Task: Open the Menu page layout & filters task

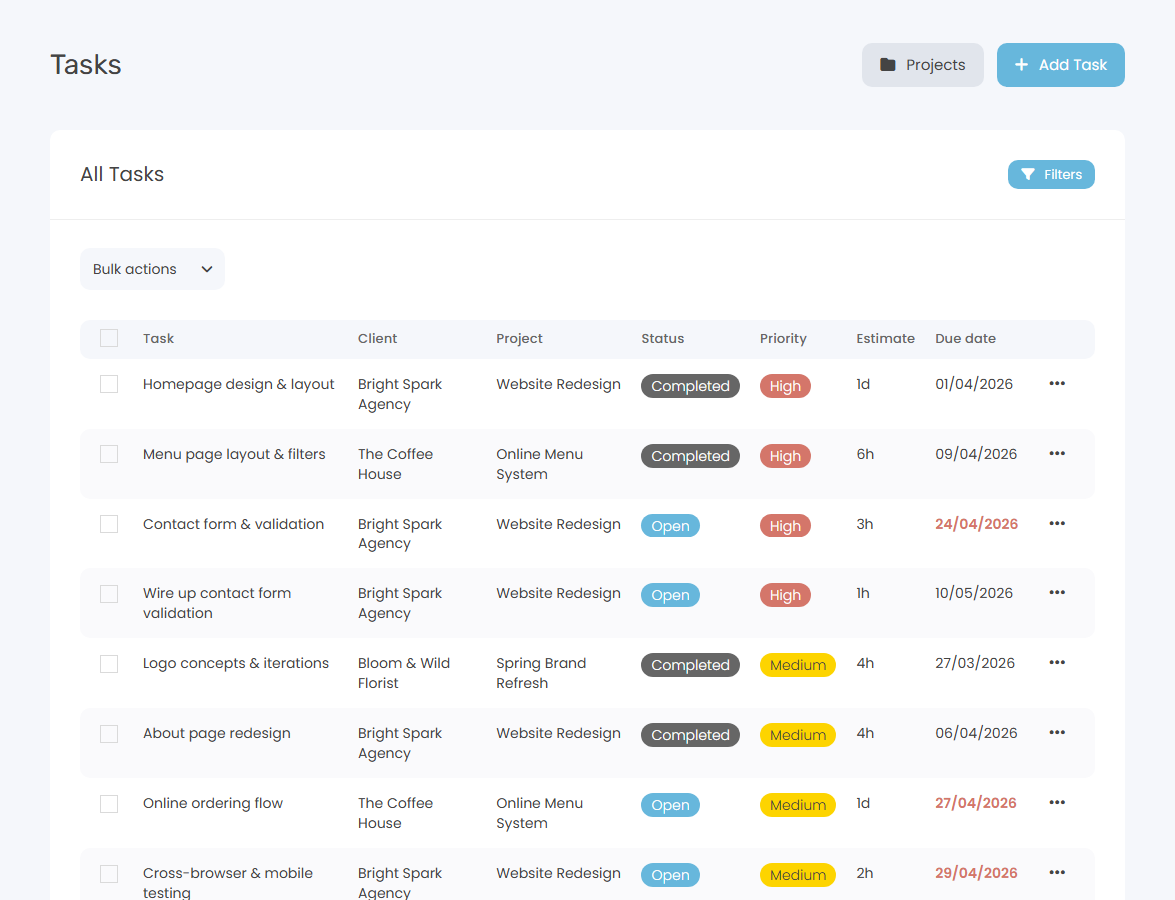Action: pyautogui.click(x=234, y=454)
